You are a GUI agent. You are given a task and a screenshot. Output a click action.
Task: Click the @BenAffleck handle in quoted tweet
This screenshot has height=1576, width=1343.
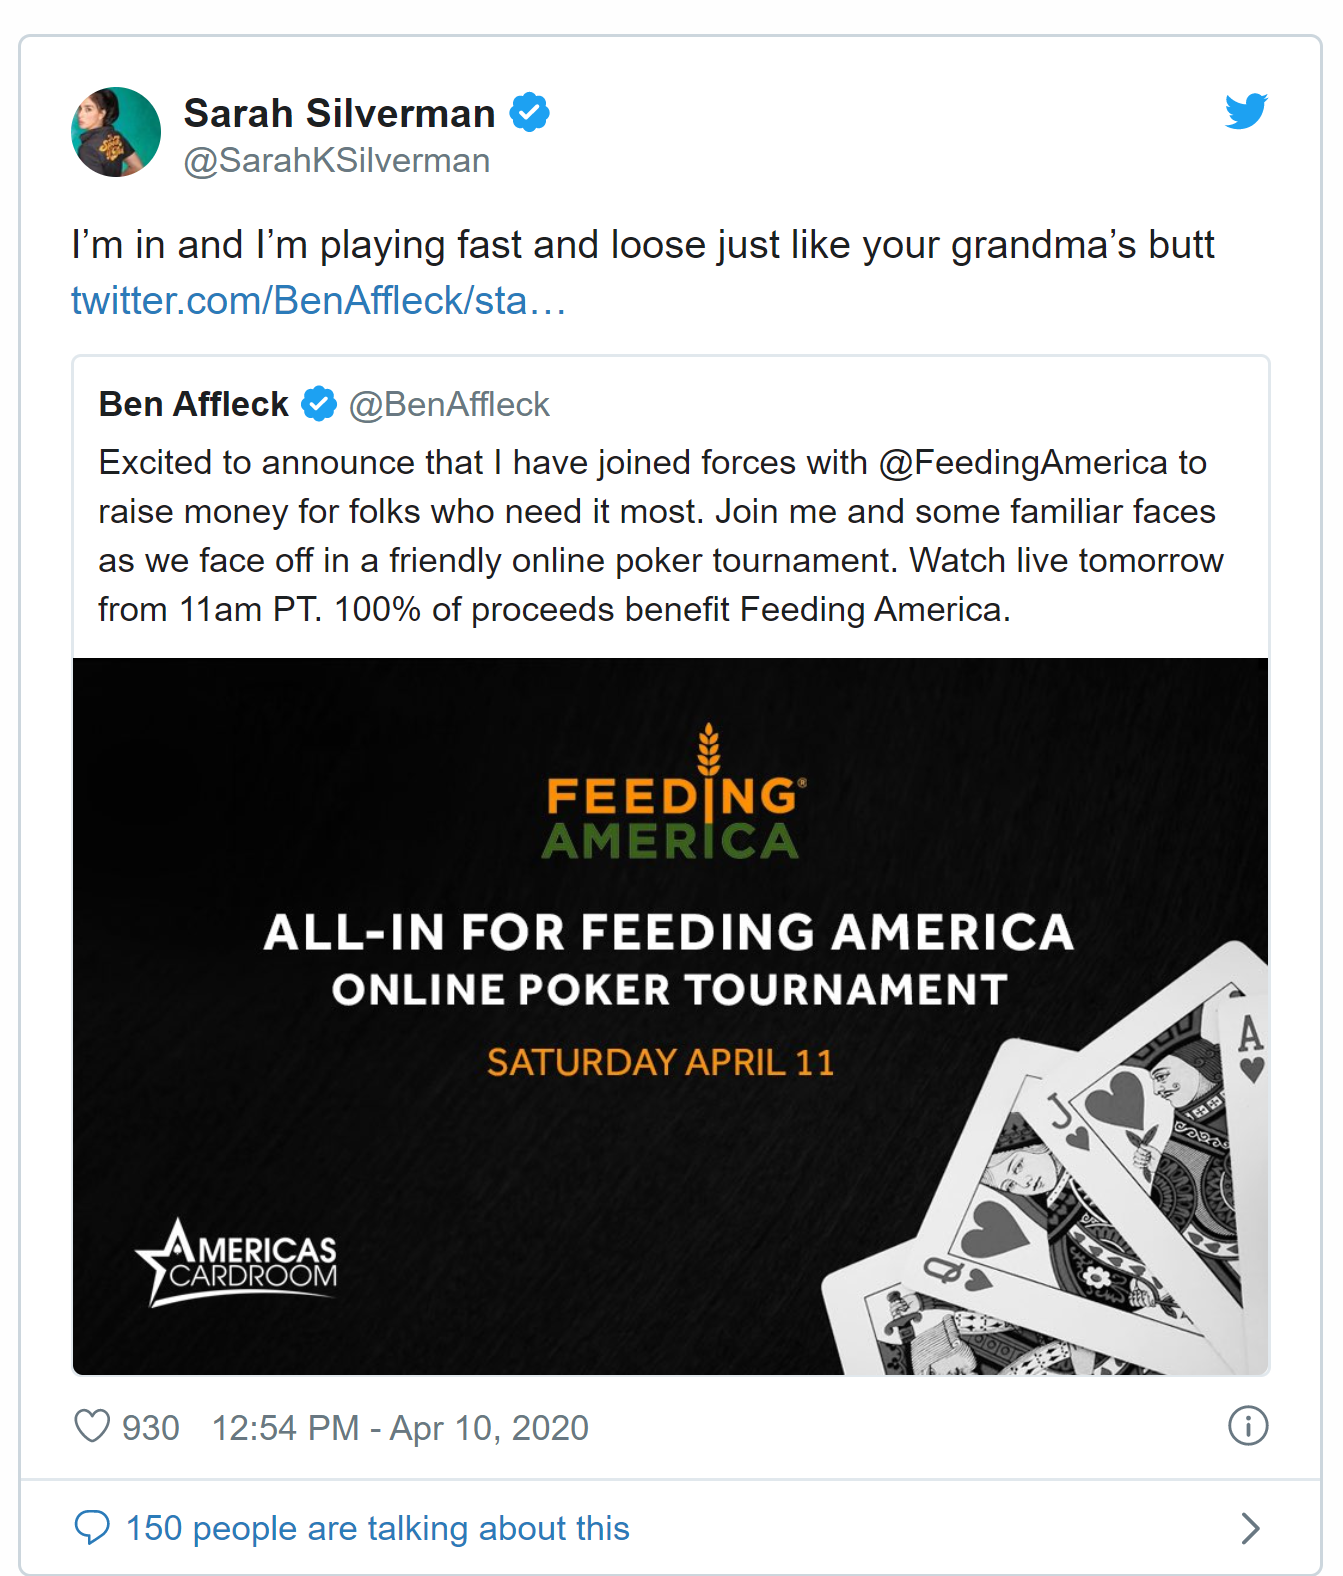point(449,404)
